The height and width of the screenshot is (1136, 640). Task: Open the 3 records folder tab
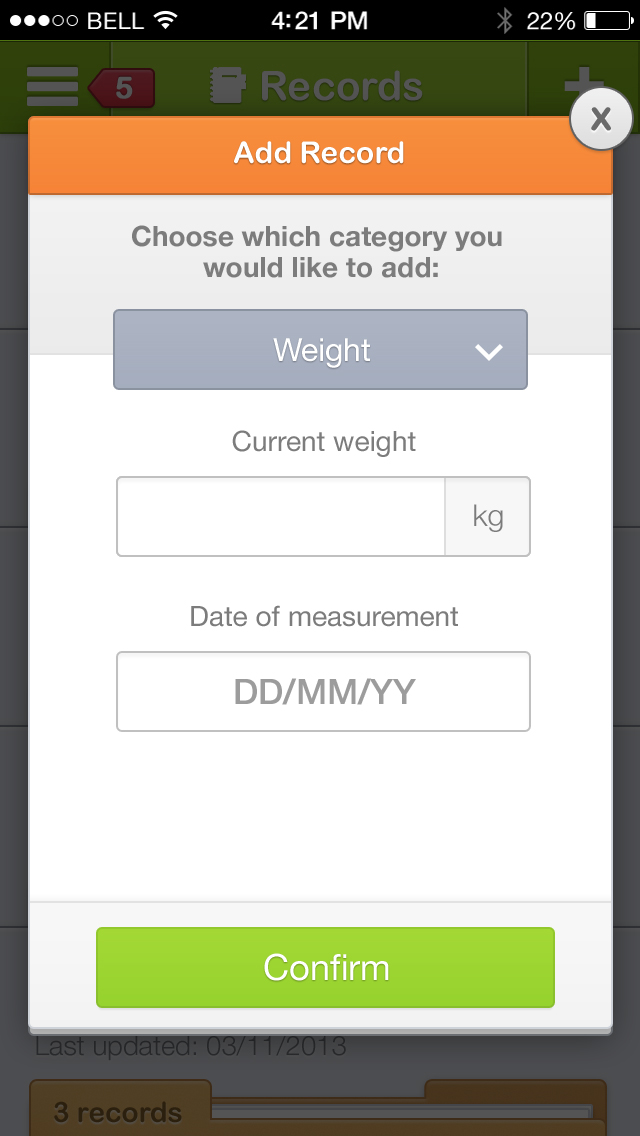(x=118, y=1111)
